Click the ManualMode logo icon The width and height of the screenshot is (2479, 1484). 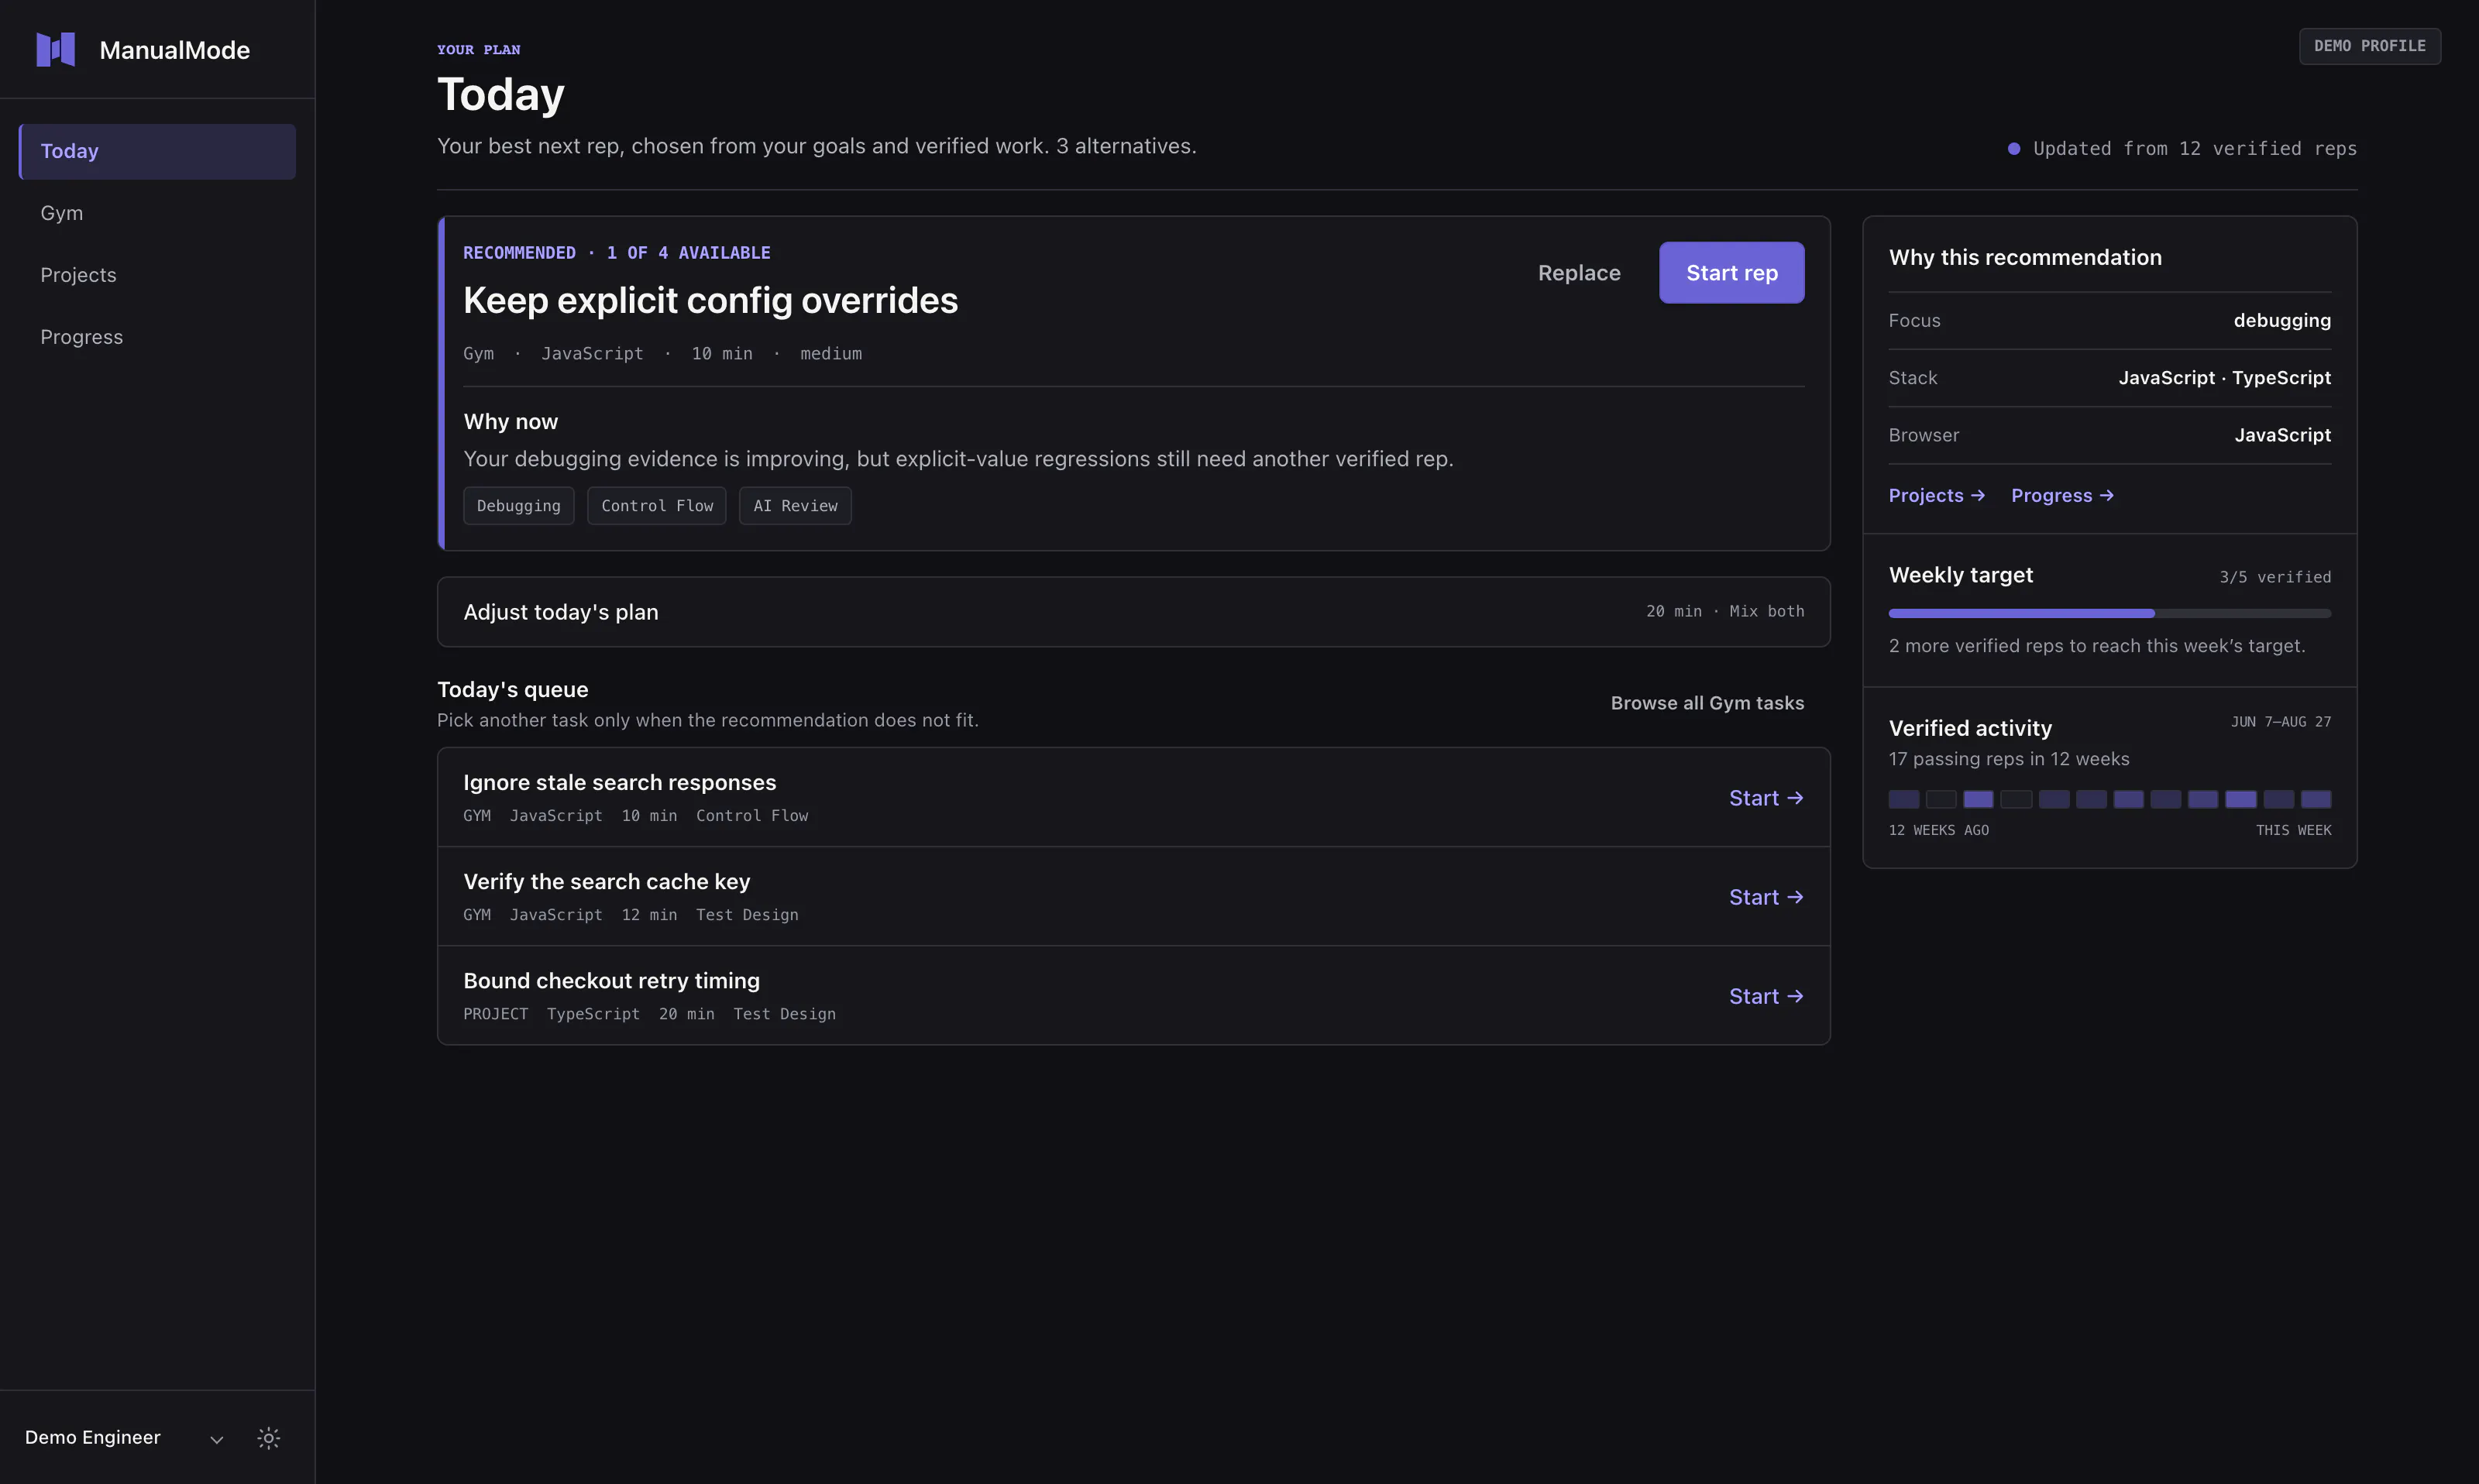[x=56, y=49]
